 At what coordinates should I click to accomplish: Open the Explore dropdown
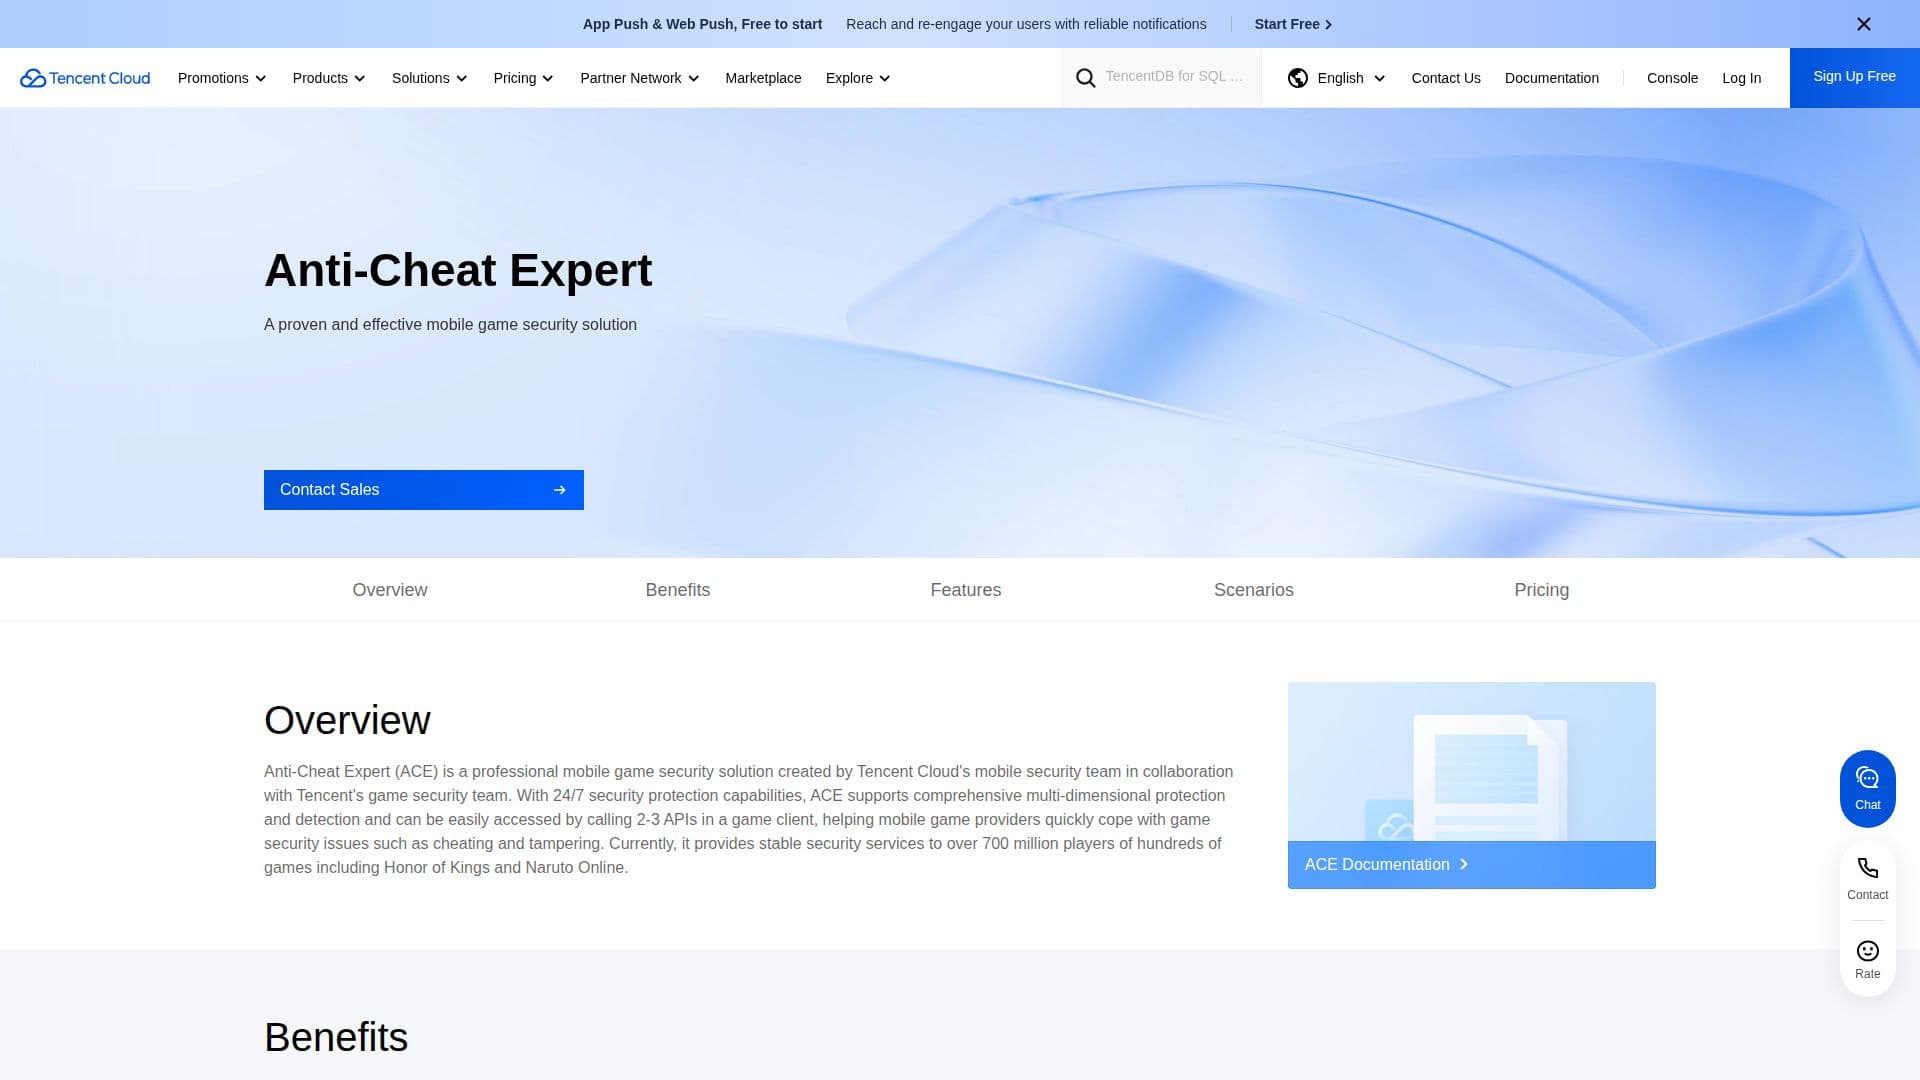click(858, 78)
